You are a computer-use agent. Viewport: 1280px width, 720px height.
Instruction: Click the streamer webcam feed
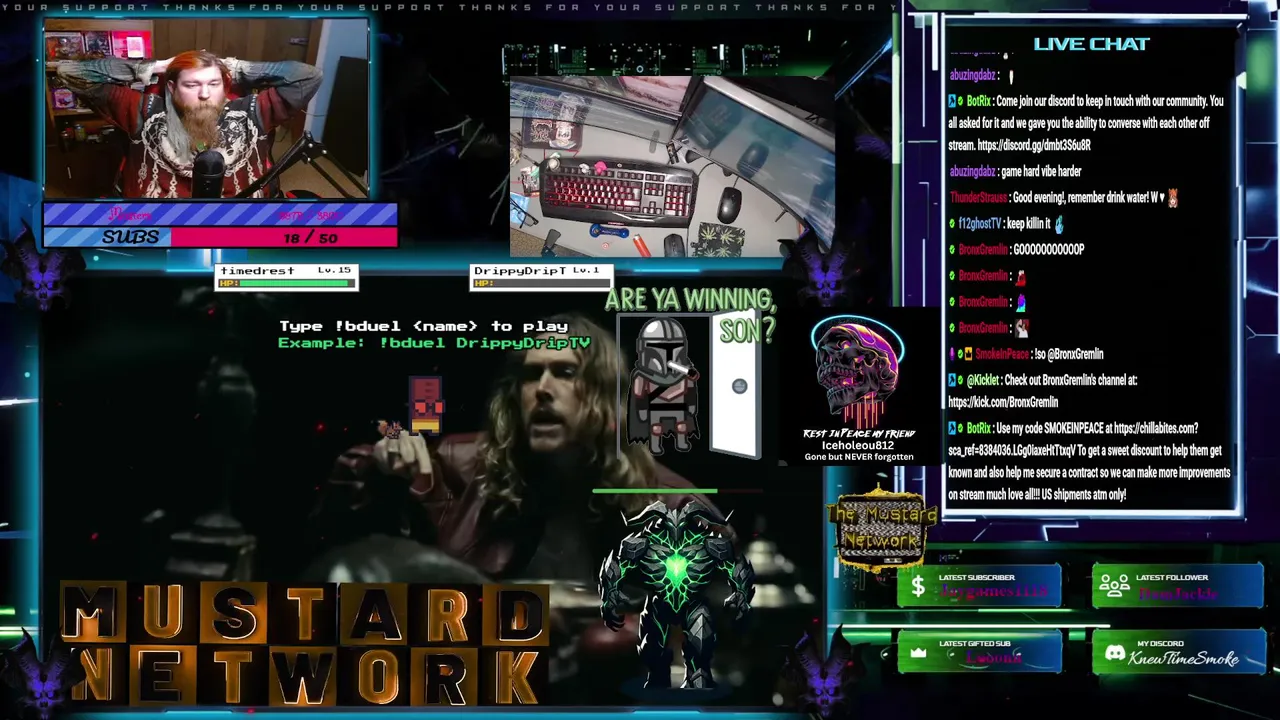tap(207, 108)
